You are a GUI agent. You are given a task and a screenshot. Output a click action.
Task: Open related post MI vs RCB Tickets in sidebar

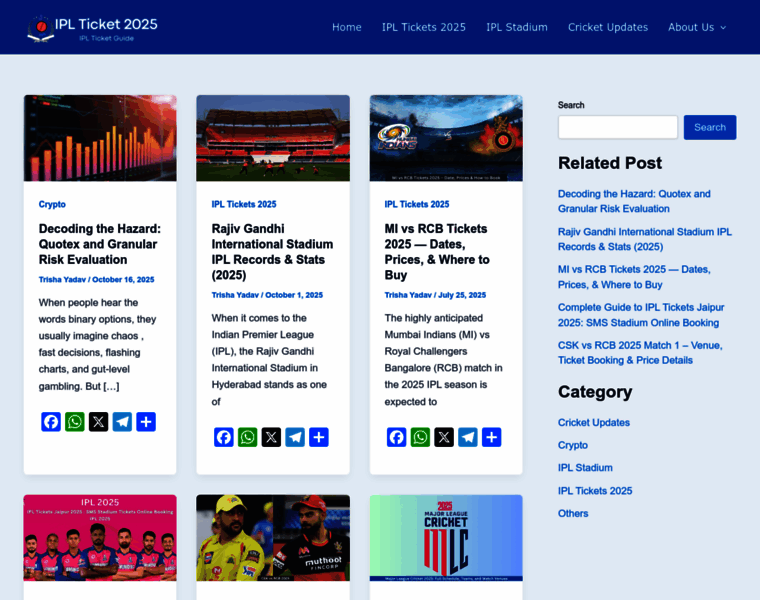[x=634, y=277]
